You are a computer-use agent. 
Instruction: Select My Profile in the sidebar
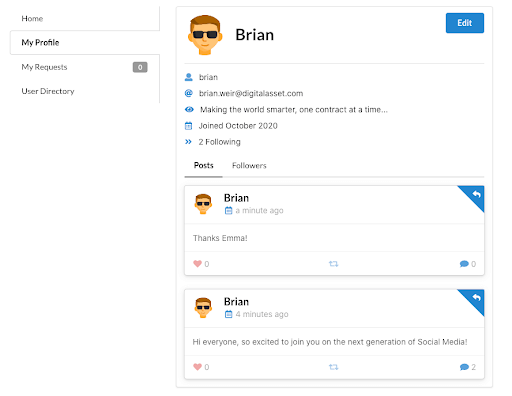[85, 43]
